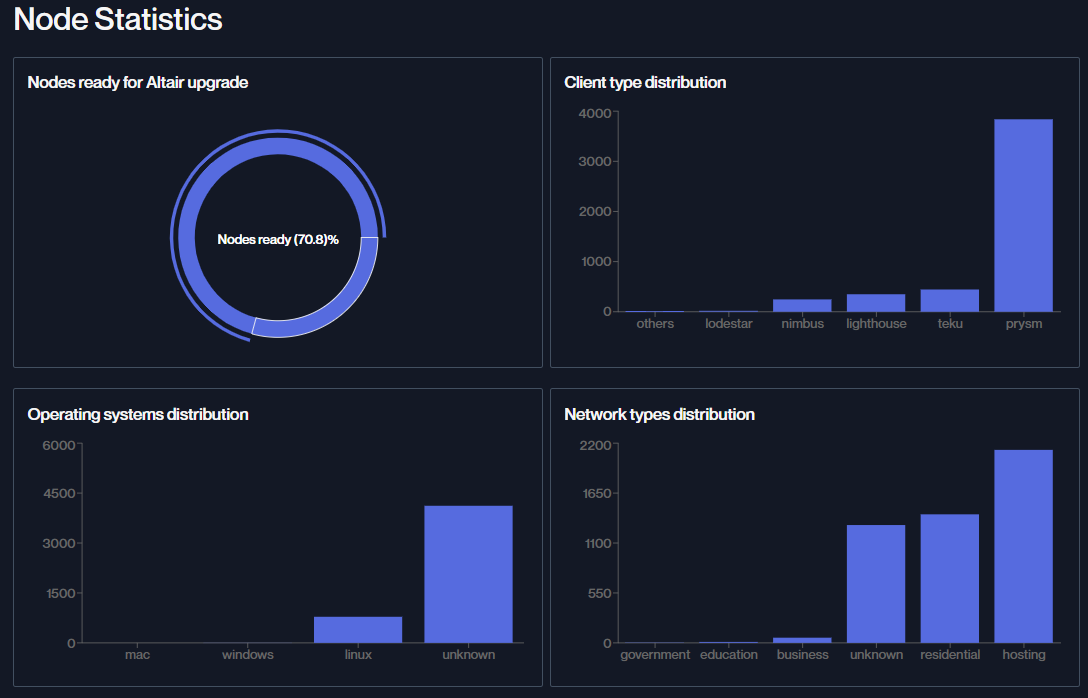Click the 'Node Statistics' page heading
Screen dimensions: 1088x698
(x=118, y=19)
